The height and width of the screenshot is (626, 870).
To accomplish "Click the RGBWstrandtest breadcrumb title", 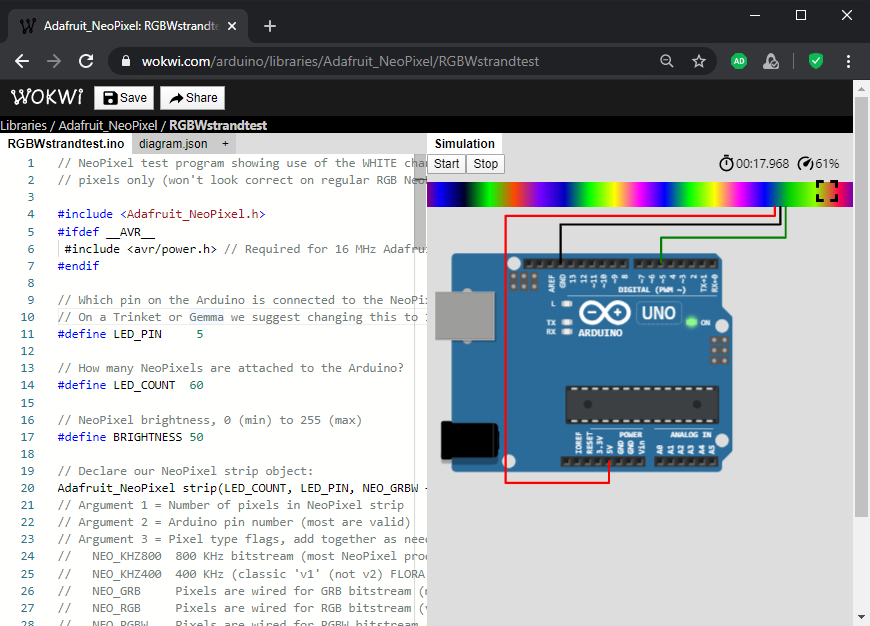I will point(218,125).
